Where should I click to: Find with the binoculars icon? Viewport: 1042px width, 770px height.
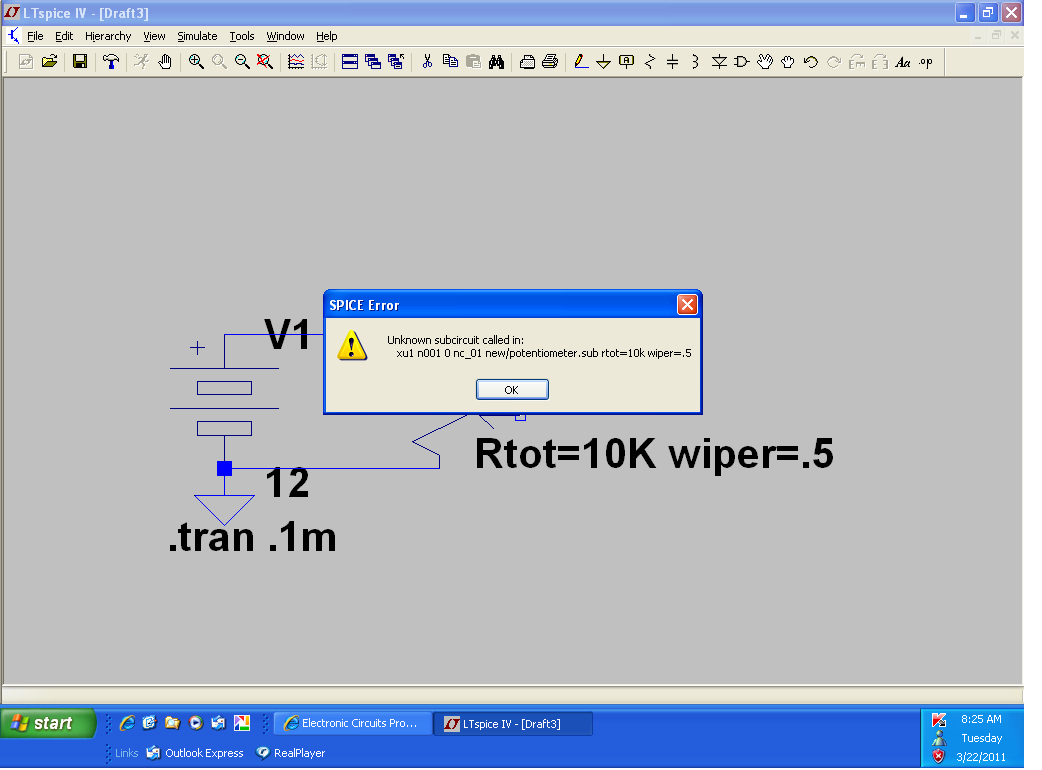(x=496, y=62)
